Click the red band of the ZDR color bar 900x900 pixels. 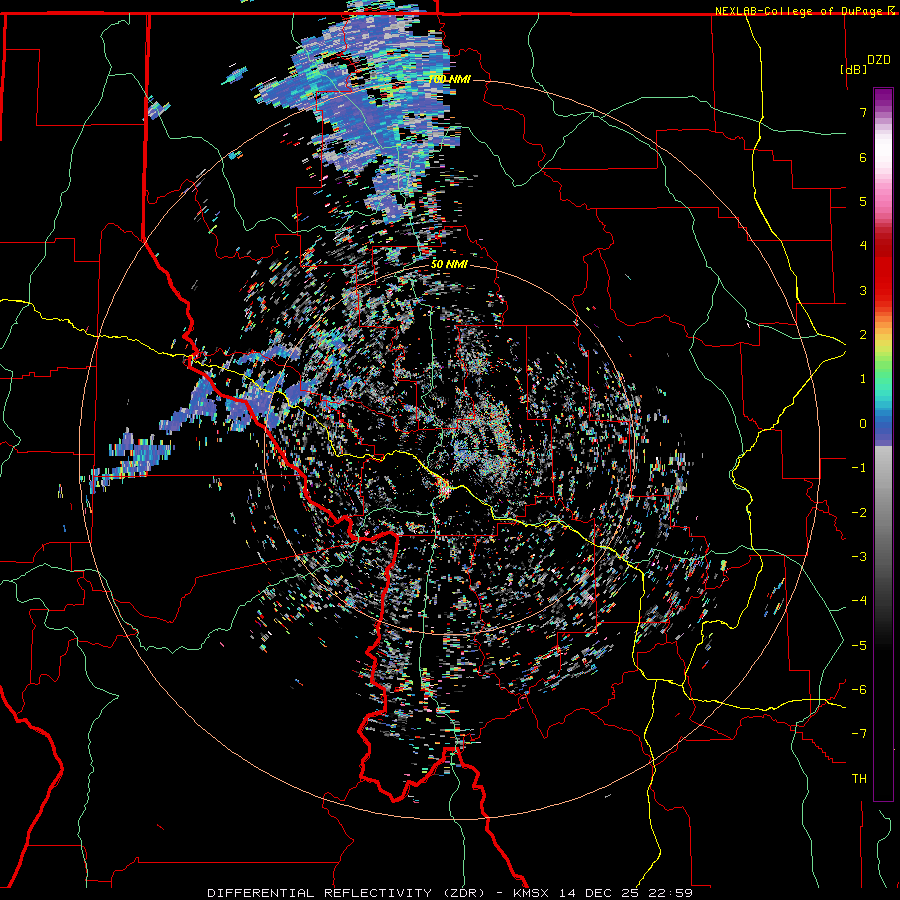coord(883,270)
